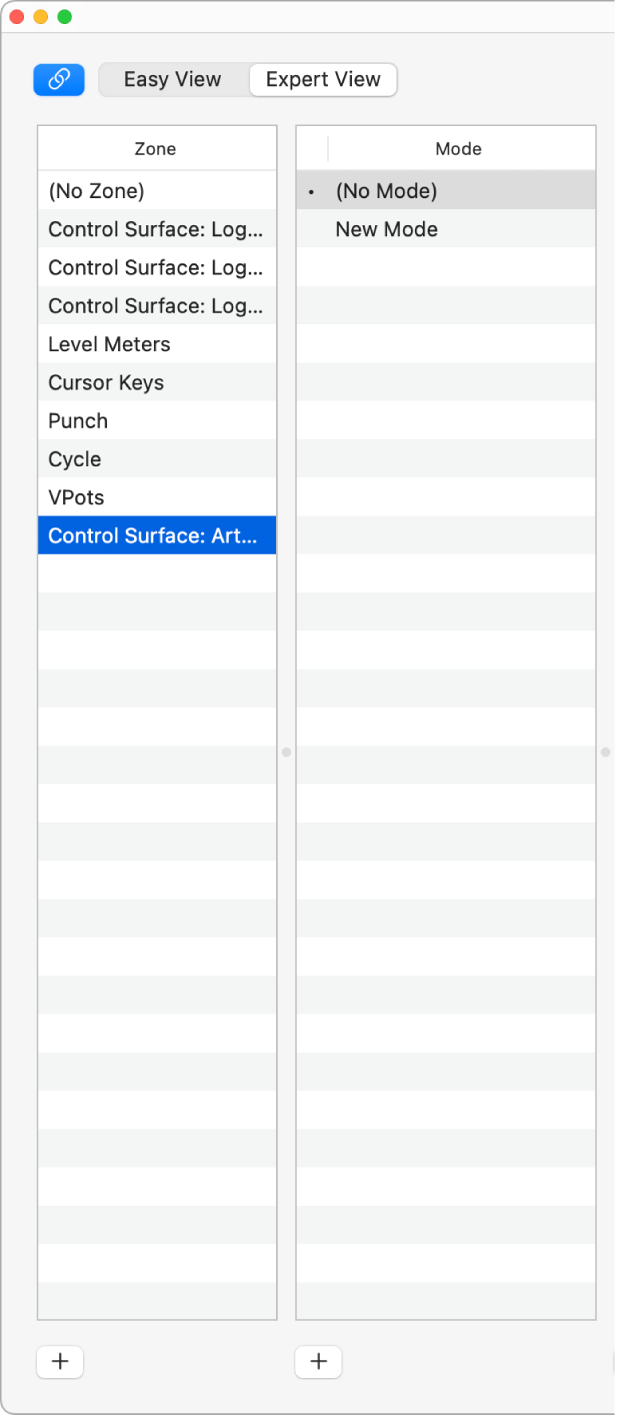618x1416 pixels.
Task: Click the active-mode dot beside '(No Mode)'
Action: pos(310,190)
